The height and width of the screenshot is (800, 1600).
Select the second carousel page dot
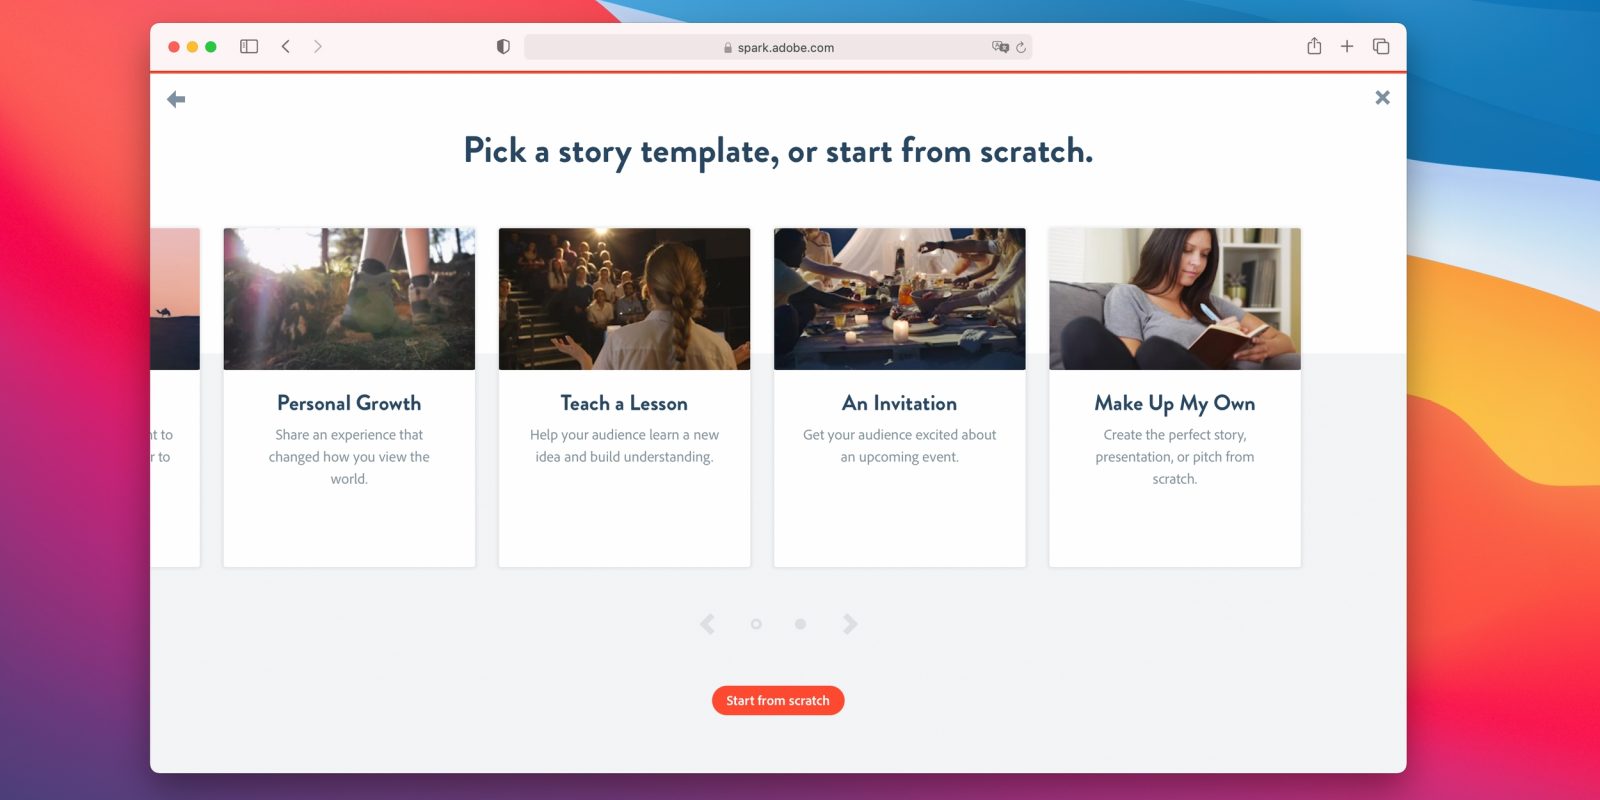[x=800, y=624]
